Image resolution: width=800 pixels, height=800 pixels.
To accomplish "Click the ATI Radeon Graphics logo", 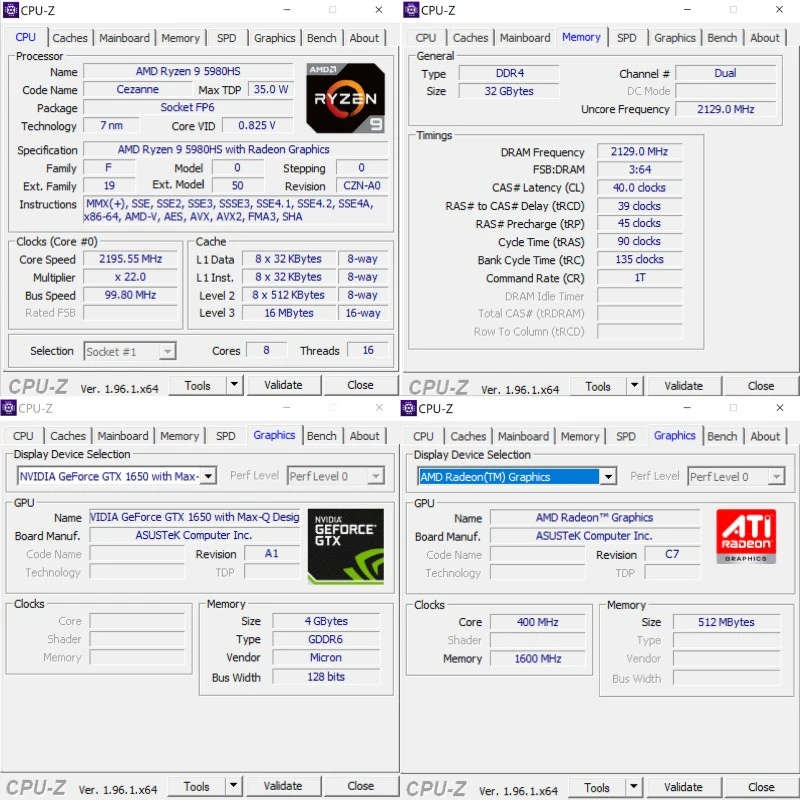I will coord(745,536).
